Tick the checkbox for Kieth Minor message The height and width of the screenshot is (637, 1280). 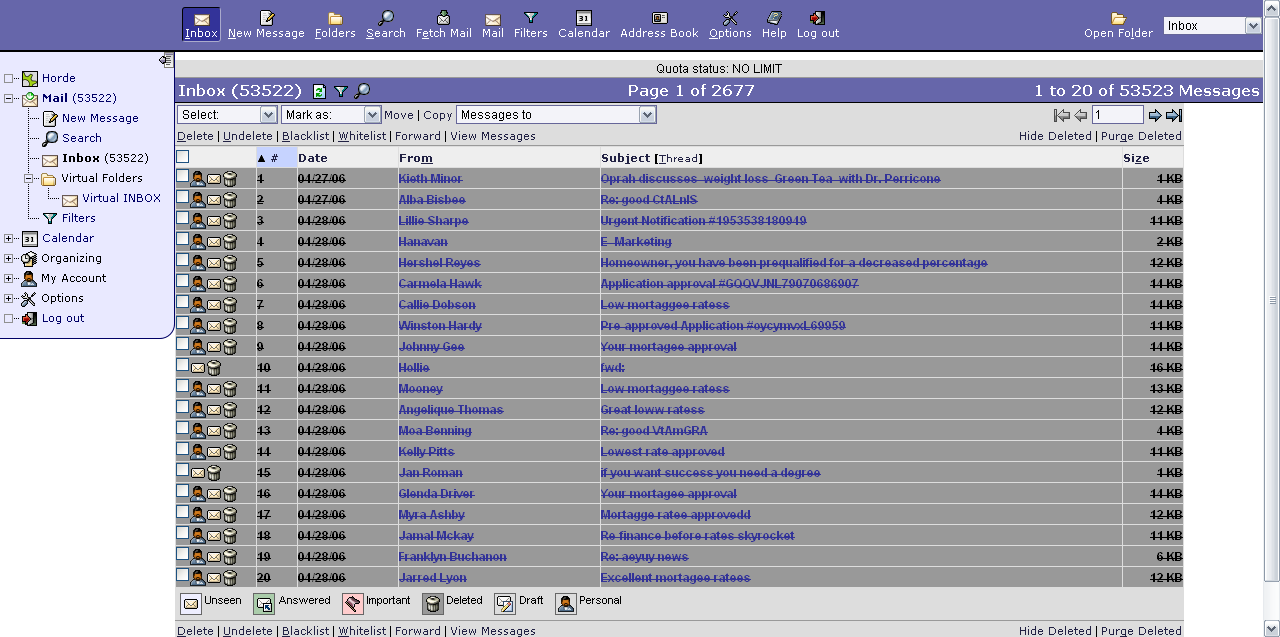point(182,177)
